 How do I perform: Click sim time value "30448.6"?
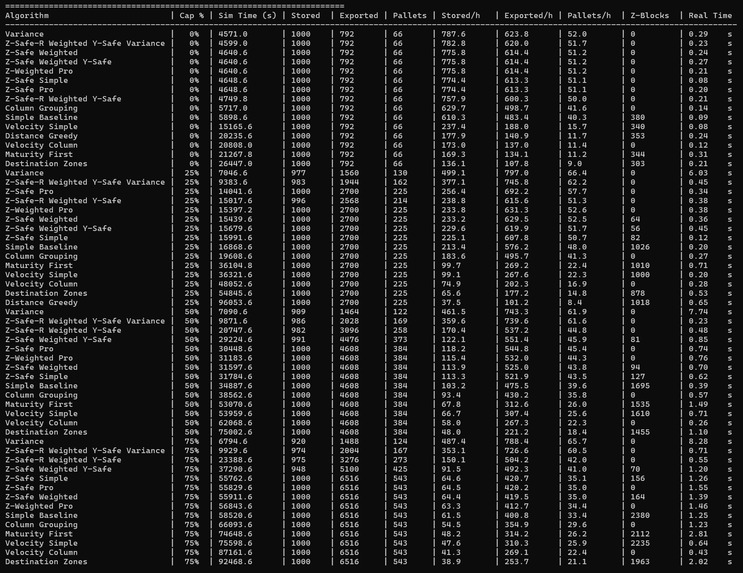pos(235,349)
